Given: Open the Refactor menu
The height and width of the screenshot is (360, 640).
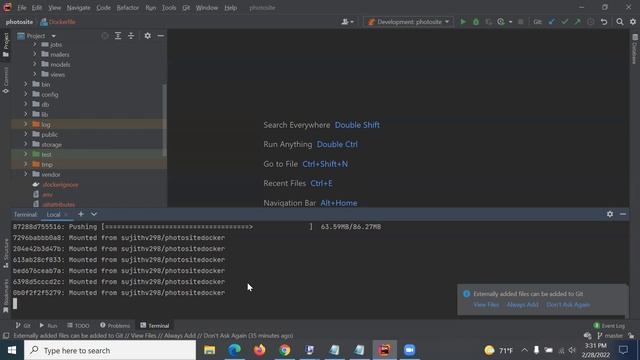Looking at the screenshot, I should pos(128,8).
